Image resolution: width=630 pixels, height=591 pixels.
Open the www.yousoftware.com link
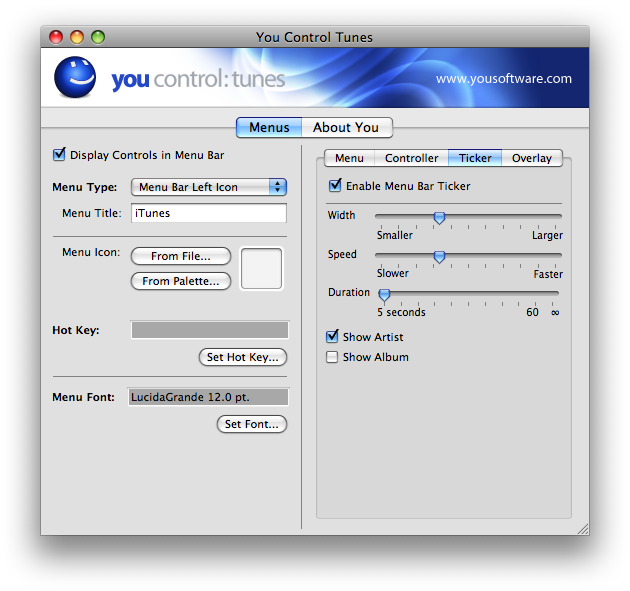point(504,79)
